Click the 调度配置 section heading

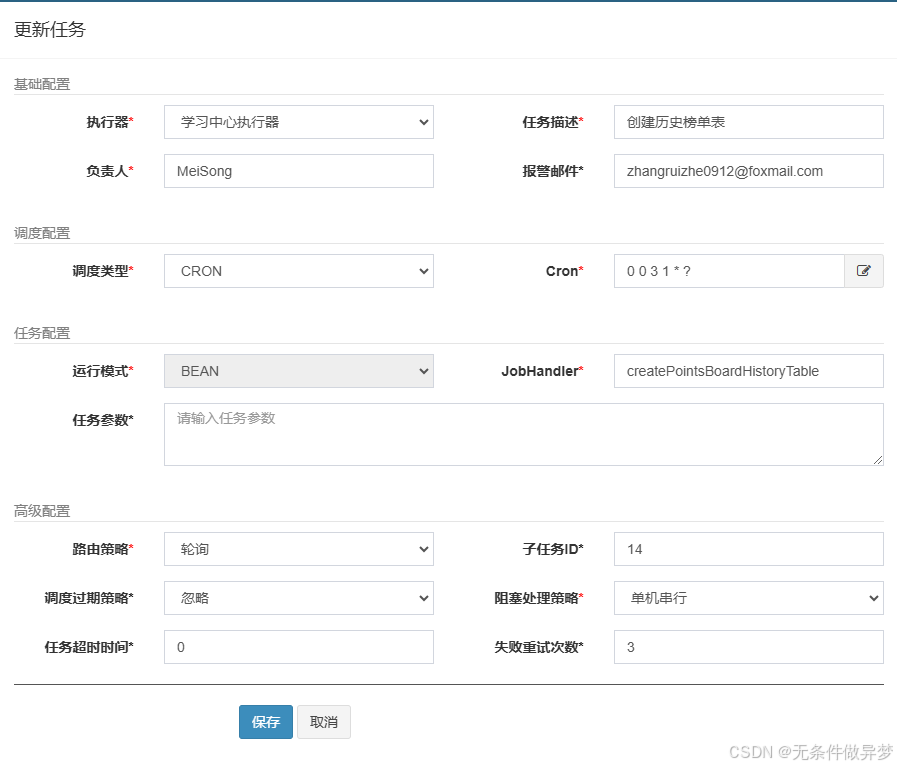(x=42, y=233)
